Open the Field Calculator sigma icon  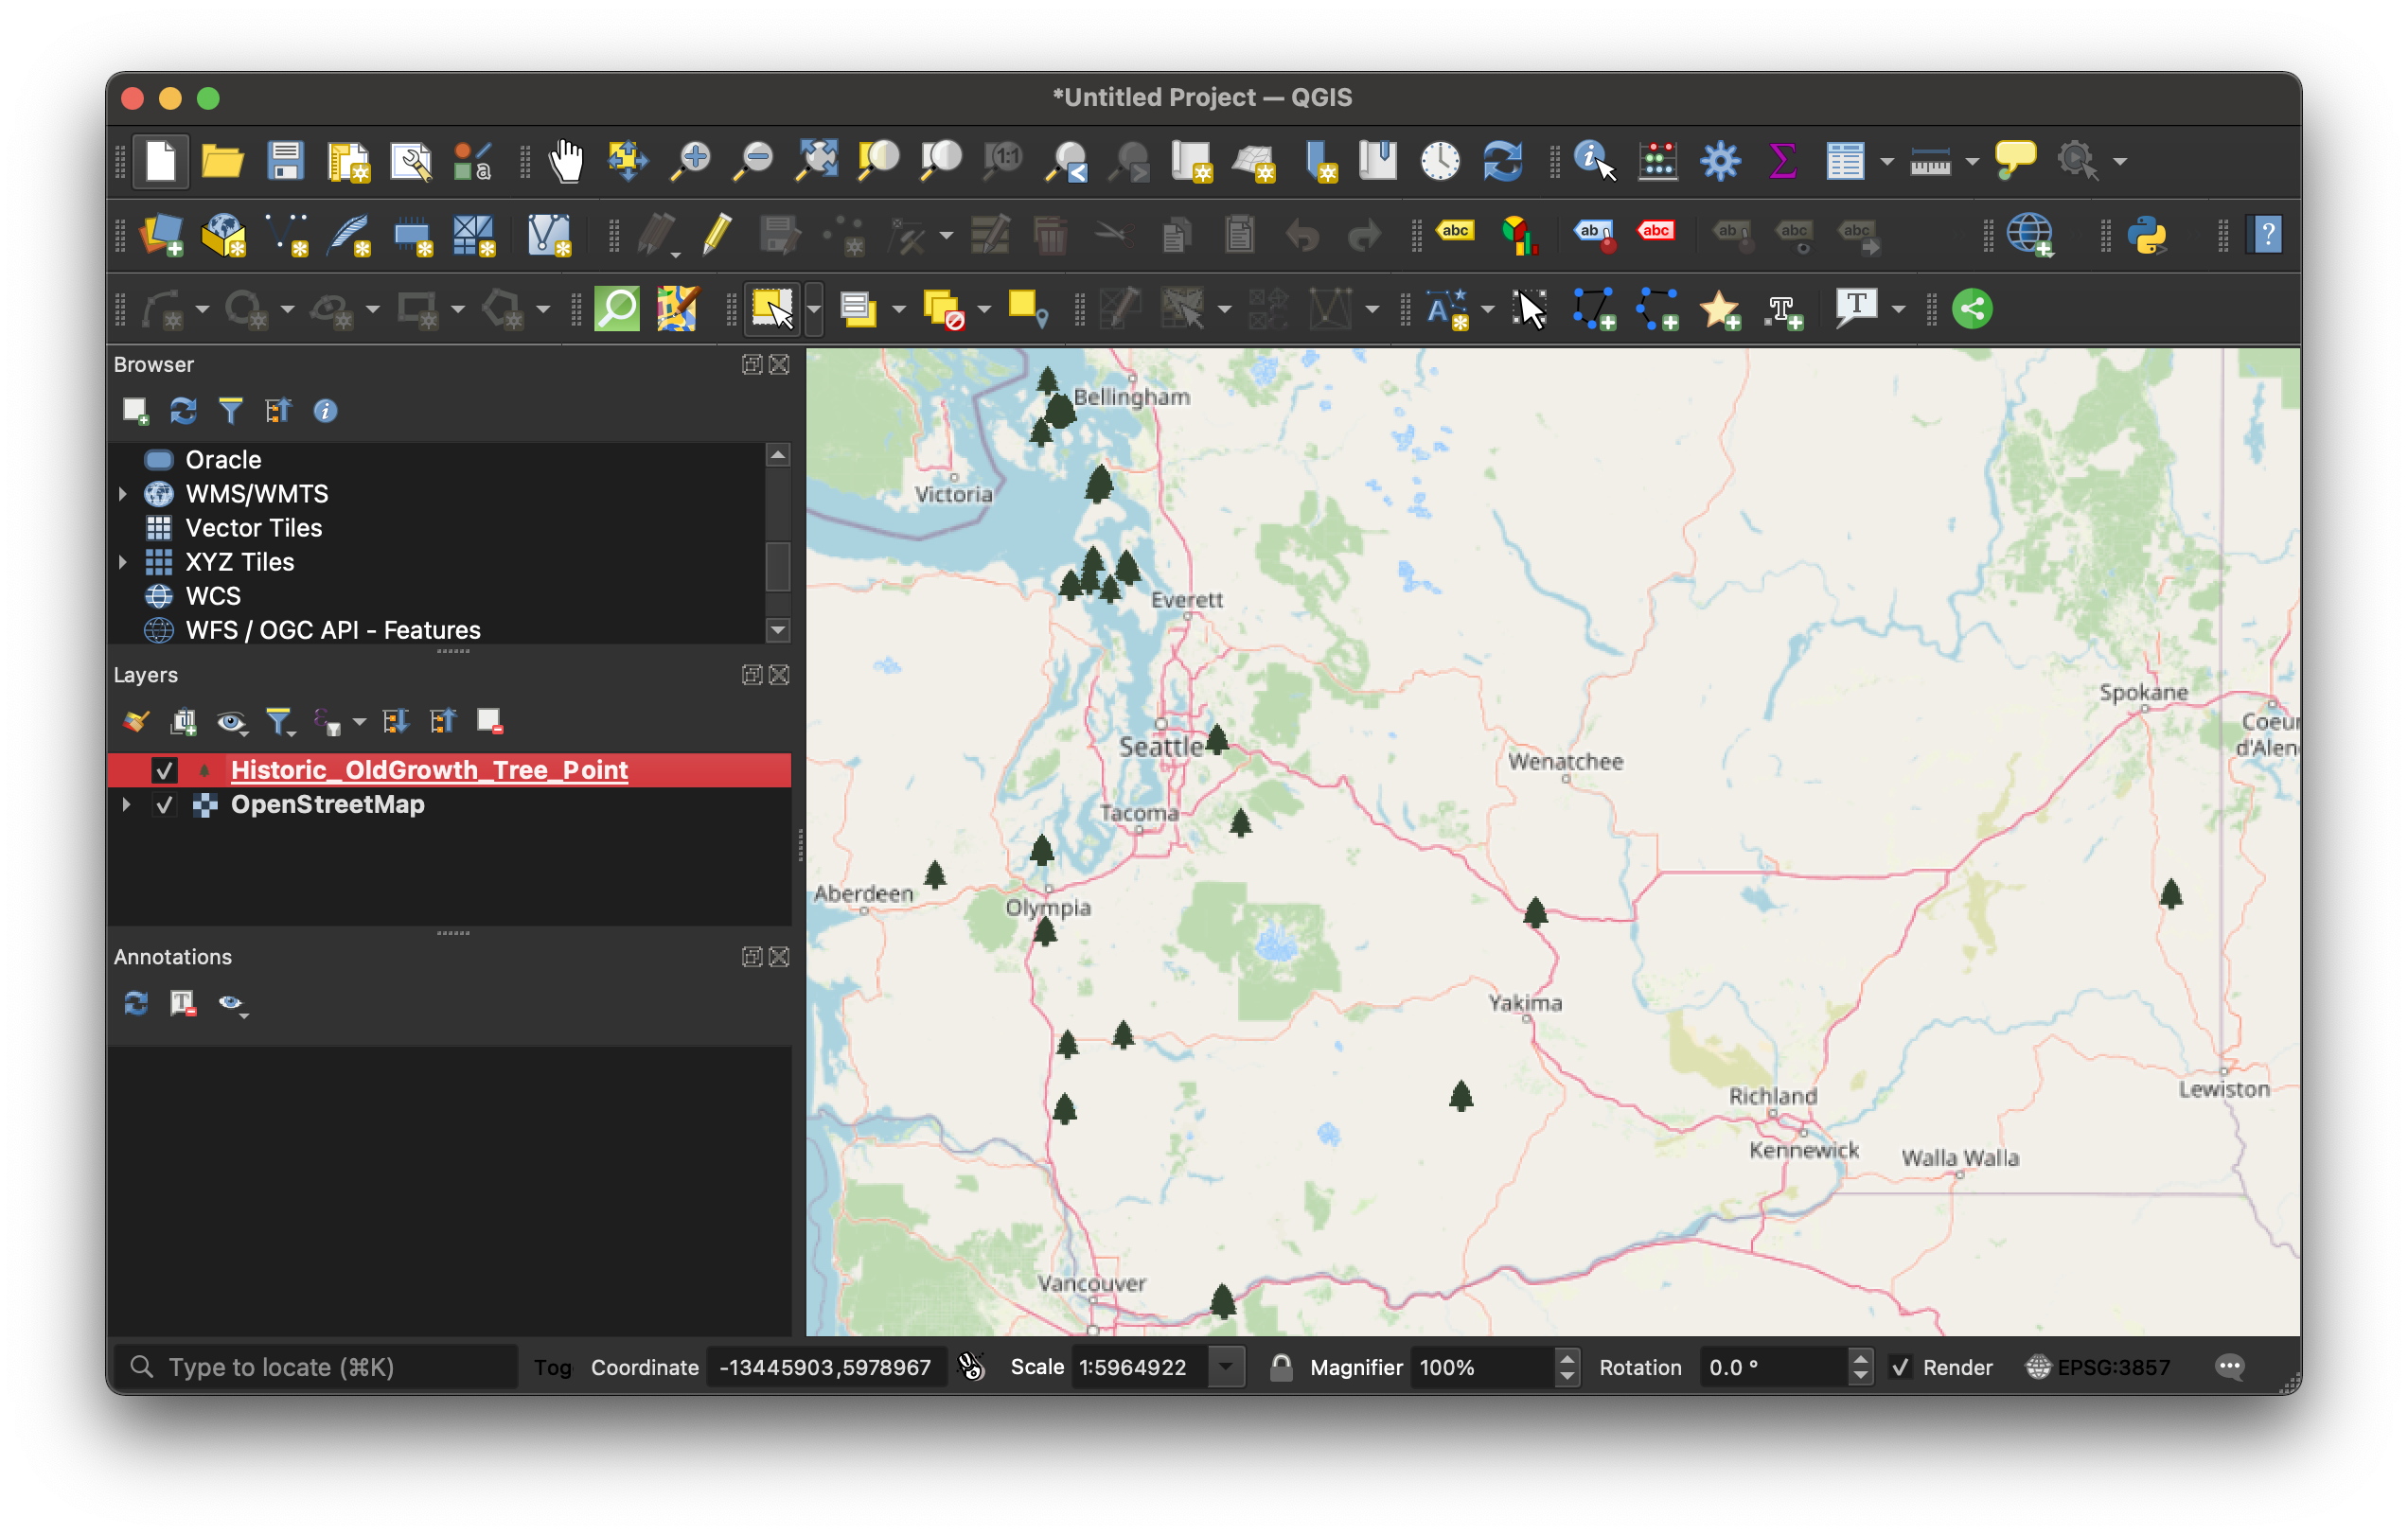pyautogui.click(x=1781, y=161)
